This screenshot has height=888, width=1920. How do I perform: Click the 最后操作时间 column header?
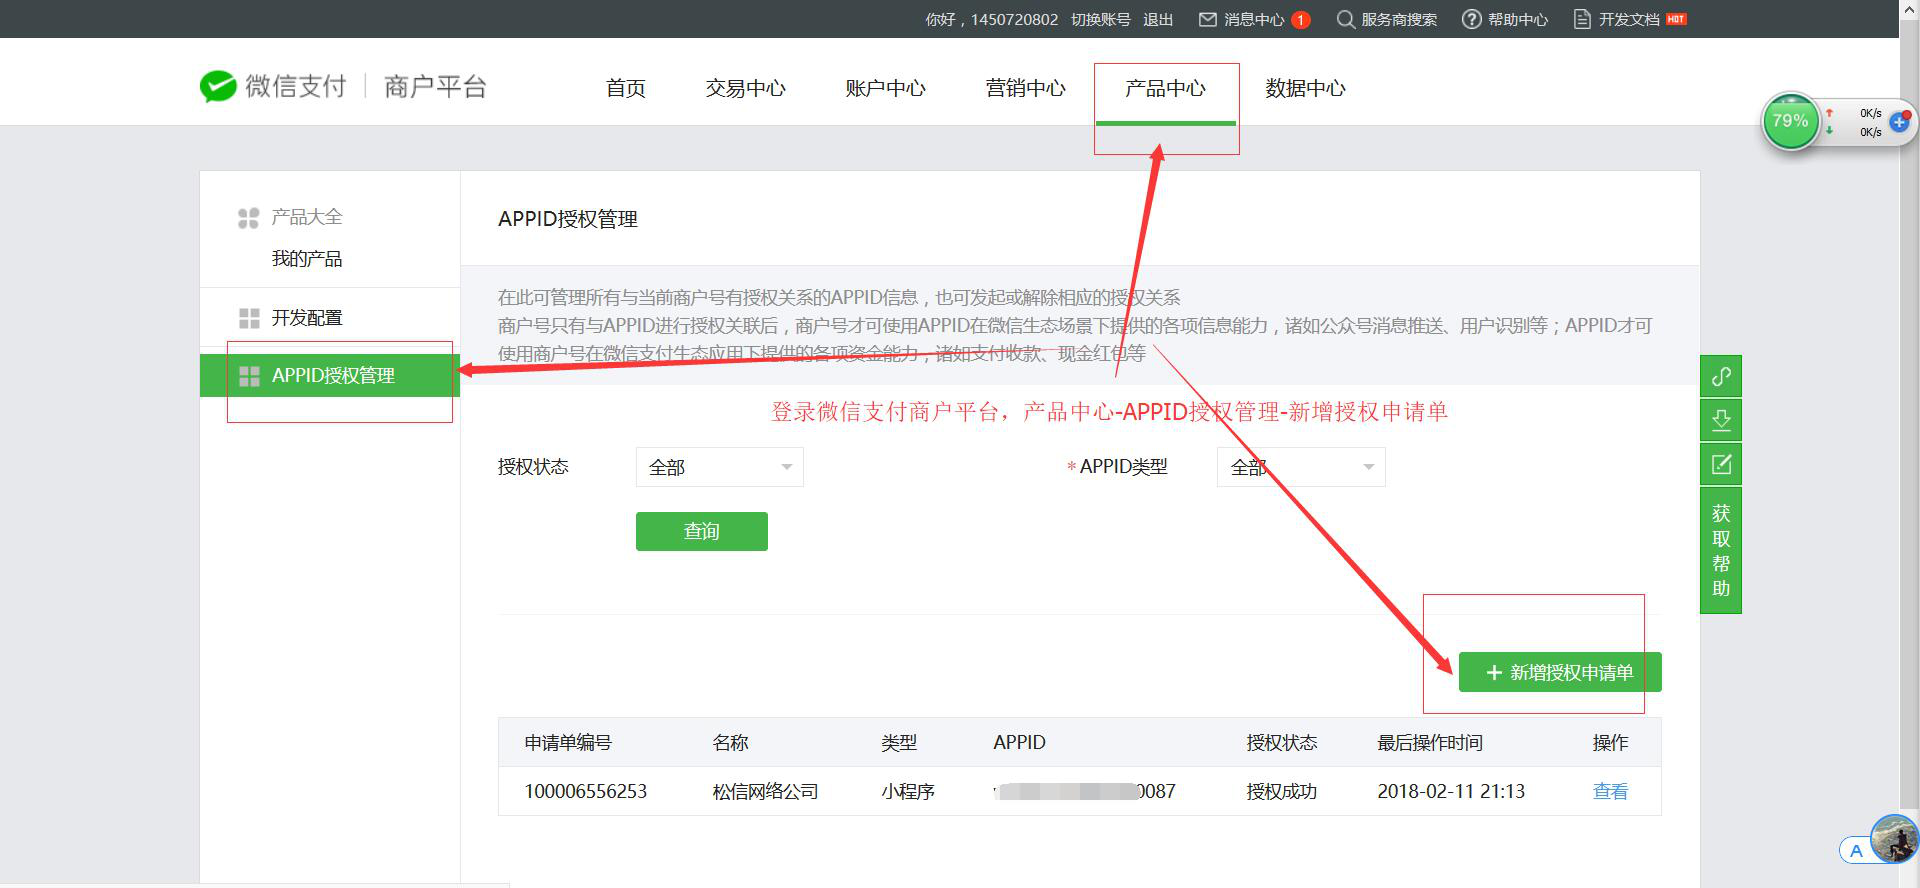click(x=1430, y=742)
